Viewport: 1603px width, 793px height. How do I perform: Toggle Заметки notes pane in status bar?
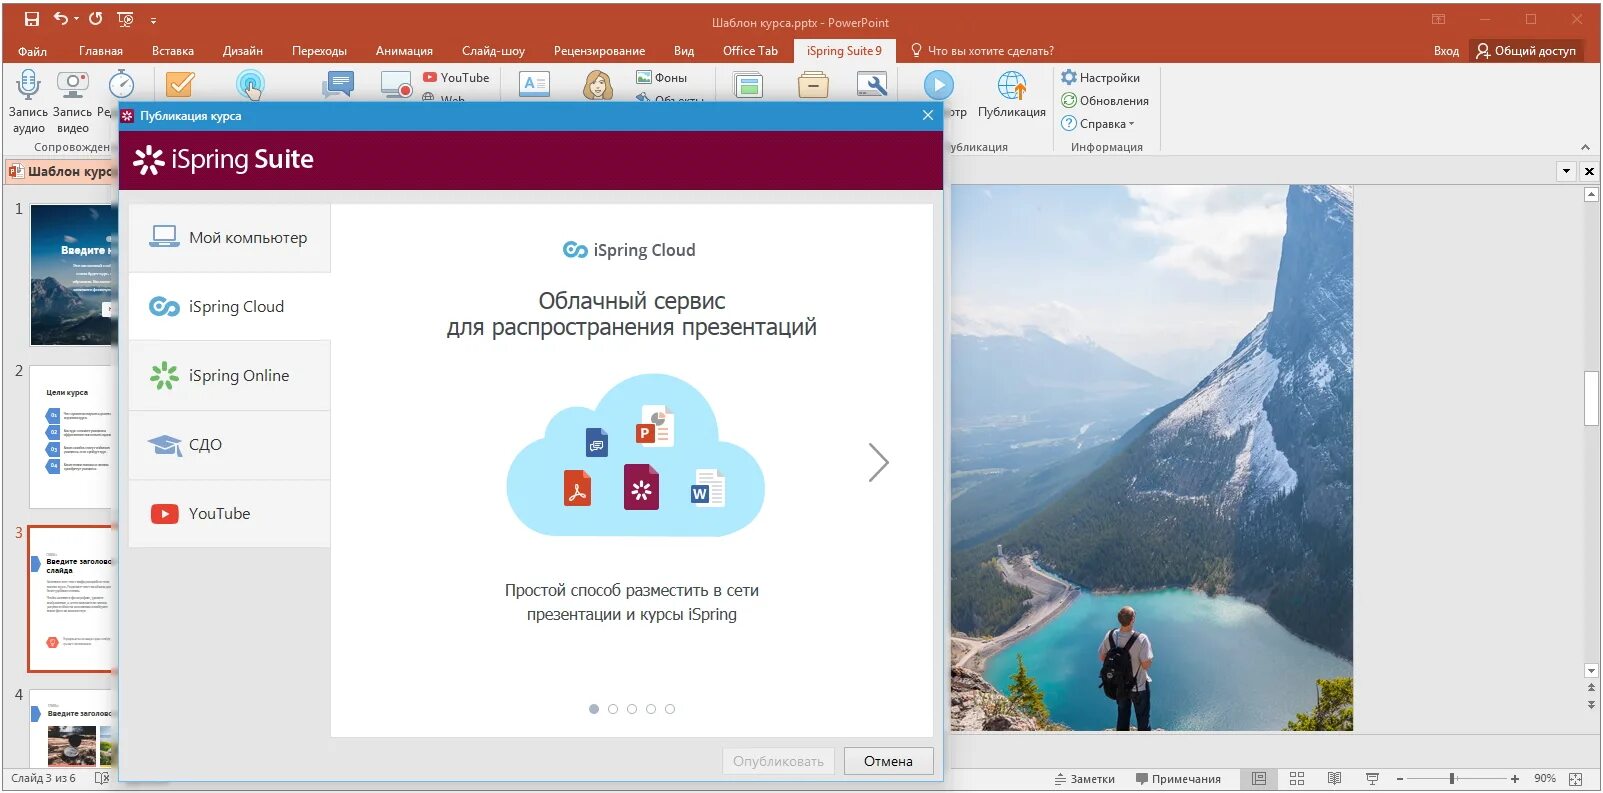click(x=1085, y=779)
